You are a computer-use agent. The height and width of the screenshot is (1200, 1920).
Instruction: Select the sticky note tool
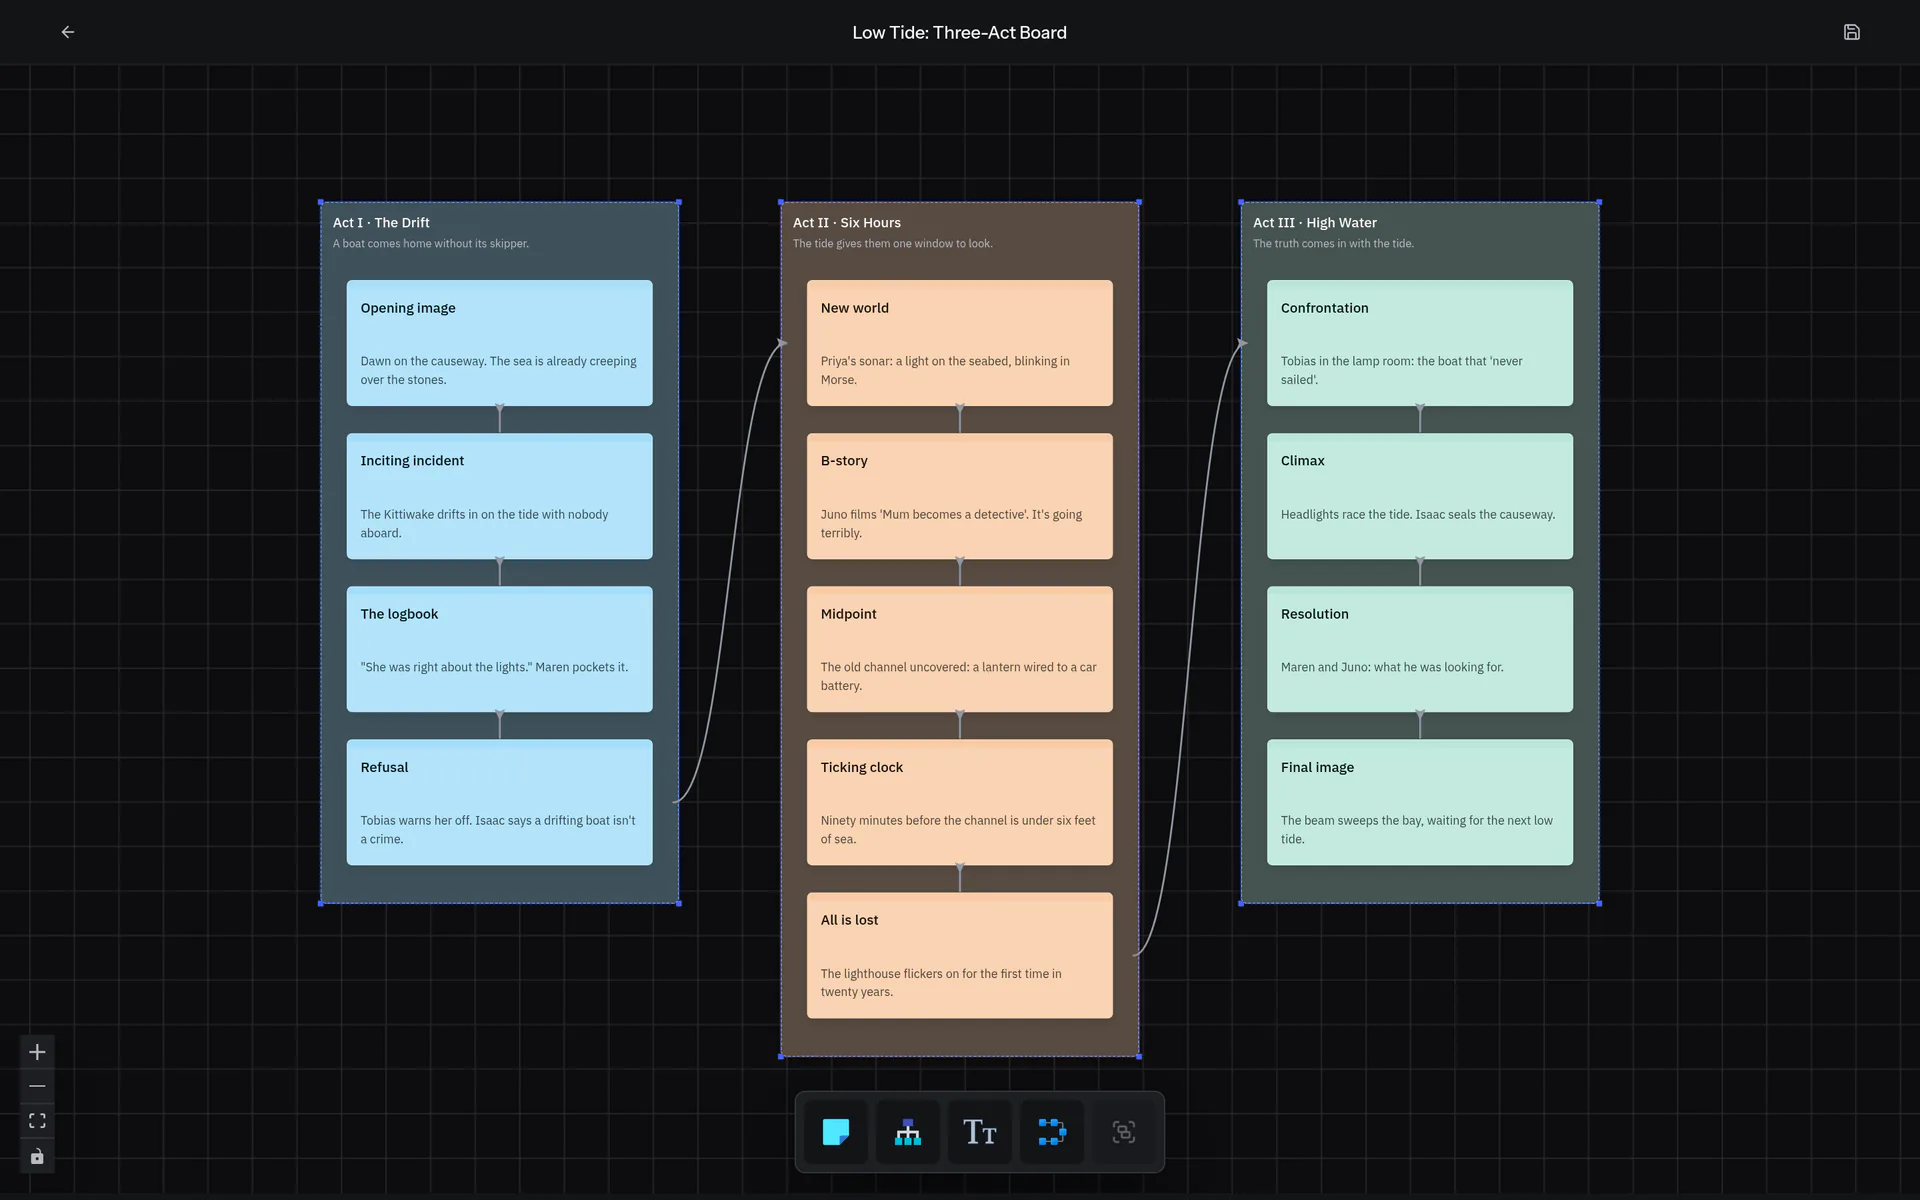point(836,1132)
